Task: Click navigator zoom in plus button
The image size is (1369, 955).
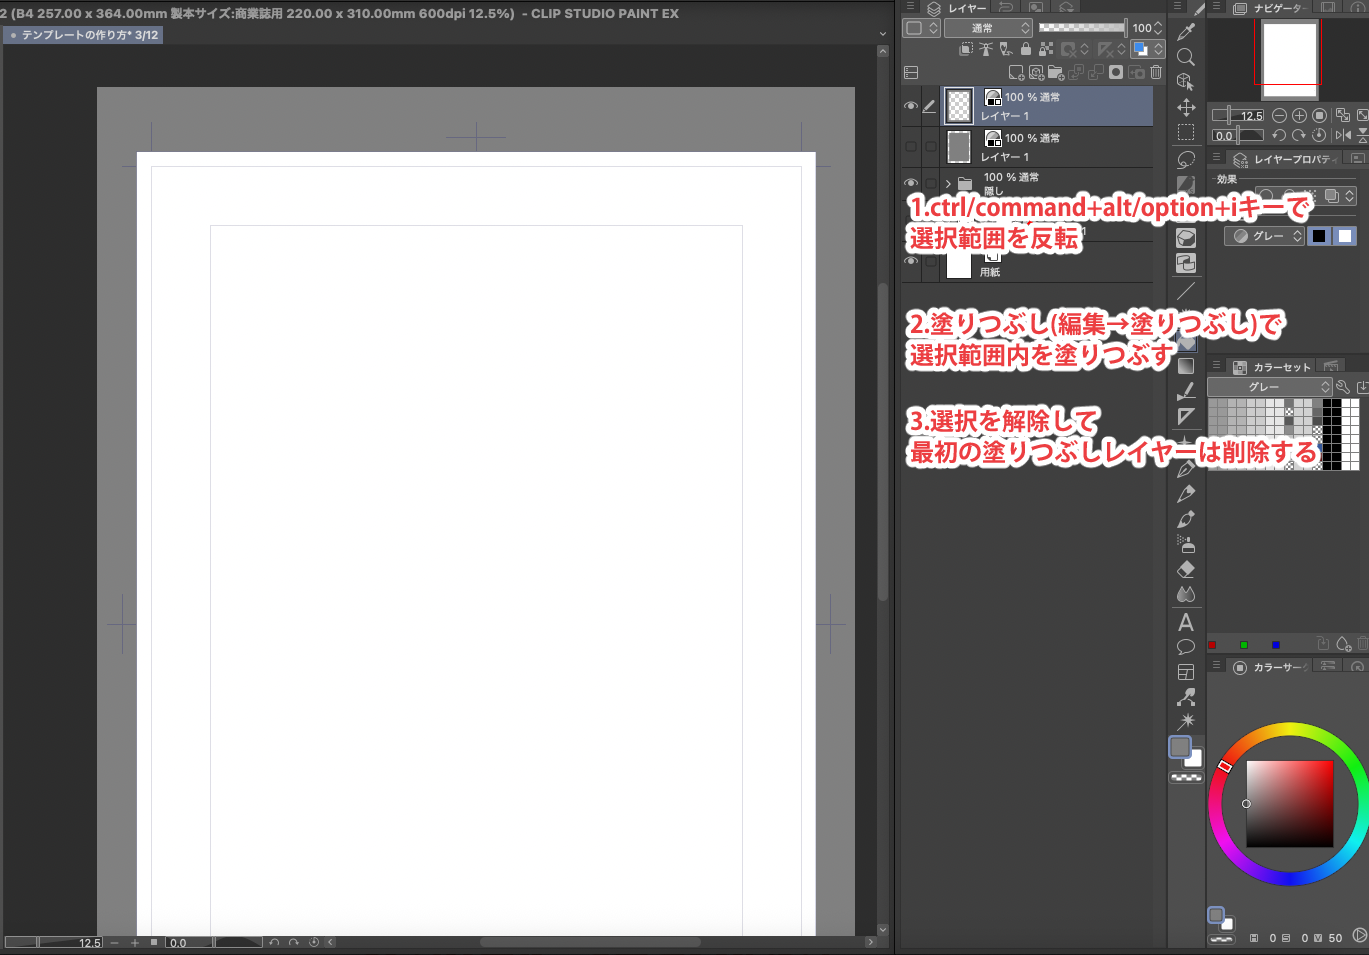Action: (x=1299, y=116)
